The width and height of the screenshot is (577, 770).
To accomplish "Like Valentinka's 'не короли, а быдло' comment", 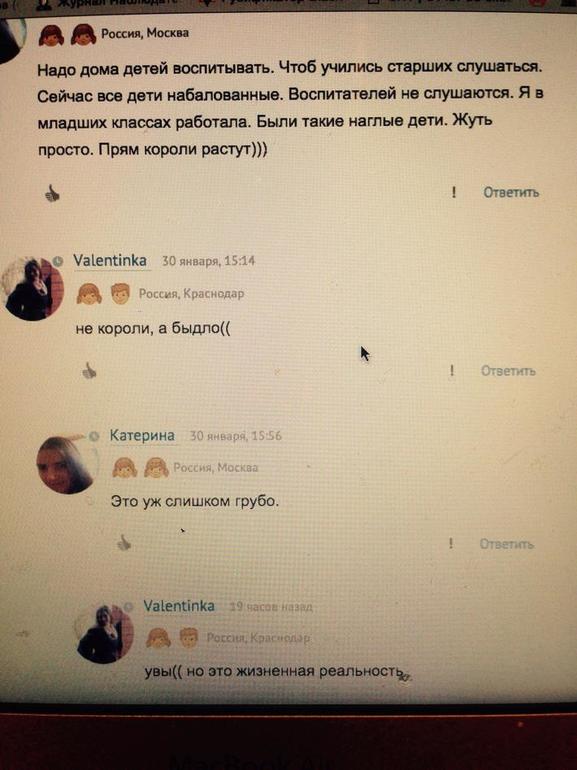I will [x=89, y=370].
